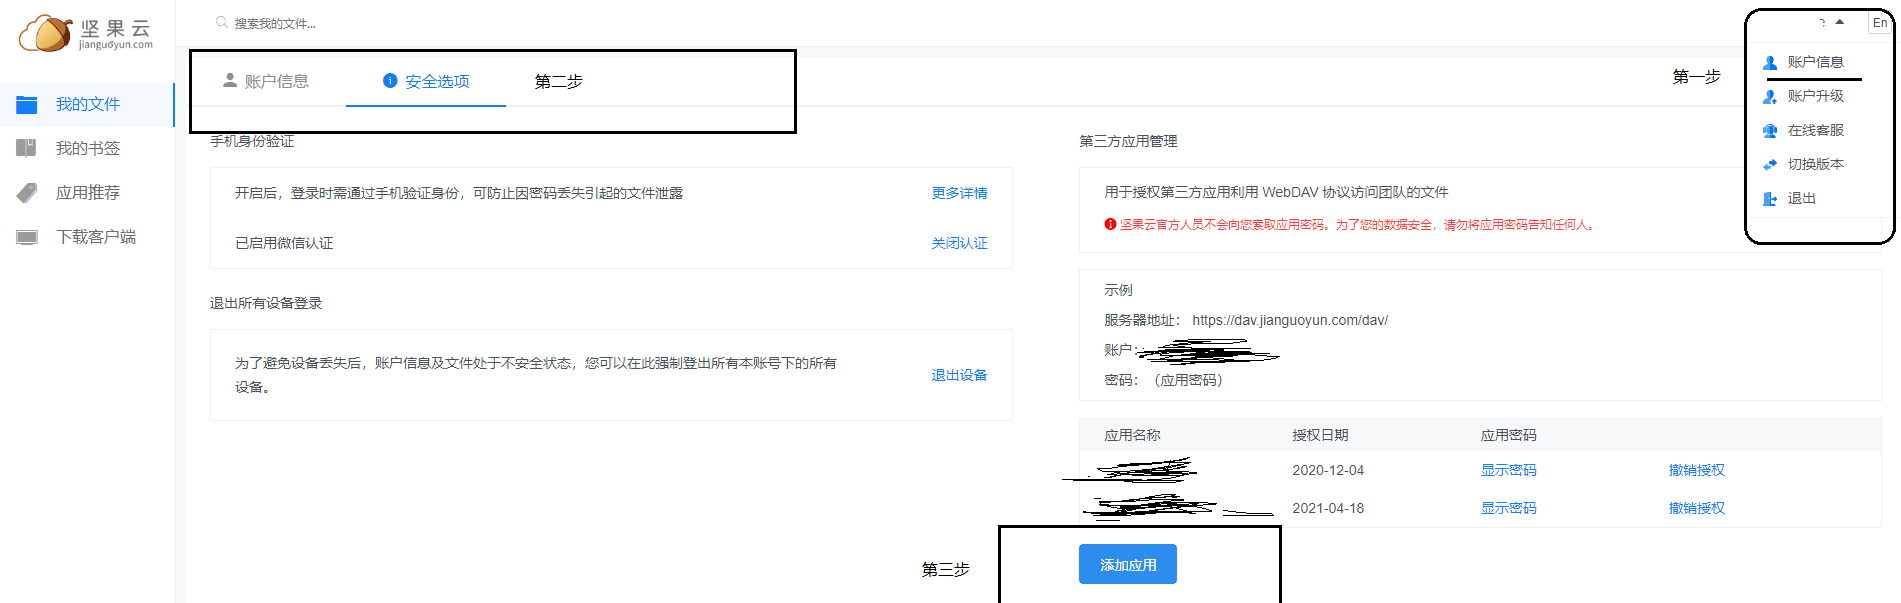Choose 账户升级 in the account menu
1901x603 pixels.
1815,96
